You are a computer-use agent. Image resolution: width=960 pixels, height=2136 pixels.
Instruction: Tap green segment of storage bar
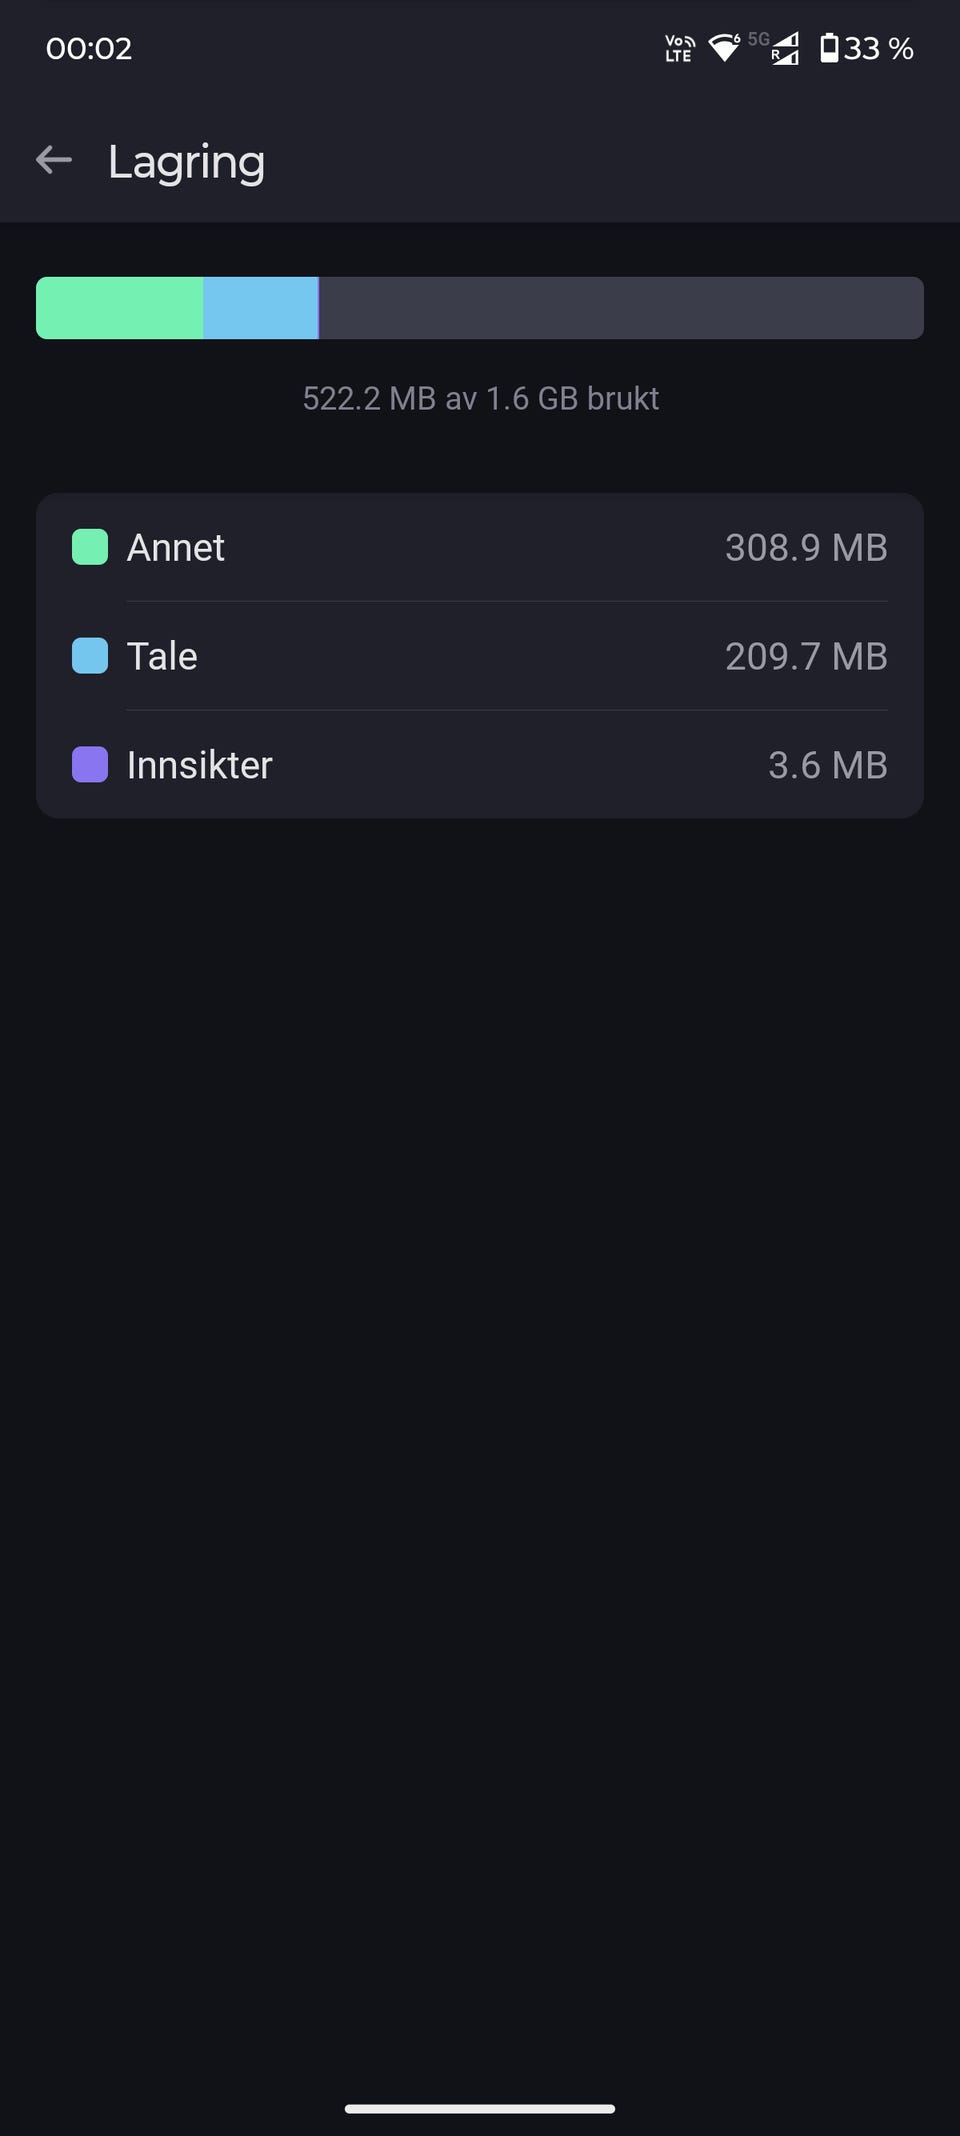point(120,308)
